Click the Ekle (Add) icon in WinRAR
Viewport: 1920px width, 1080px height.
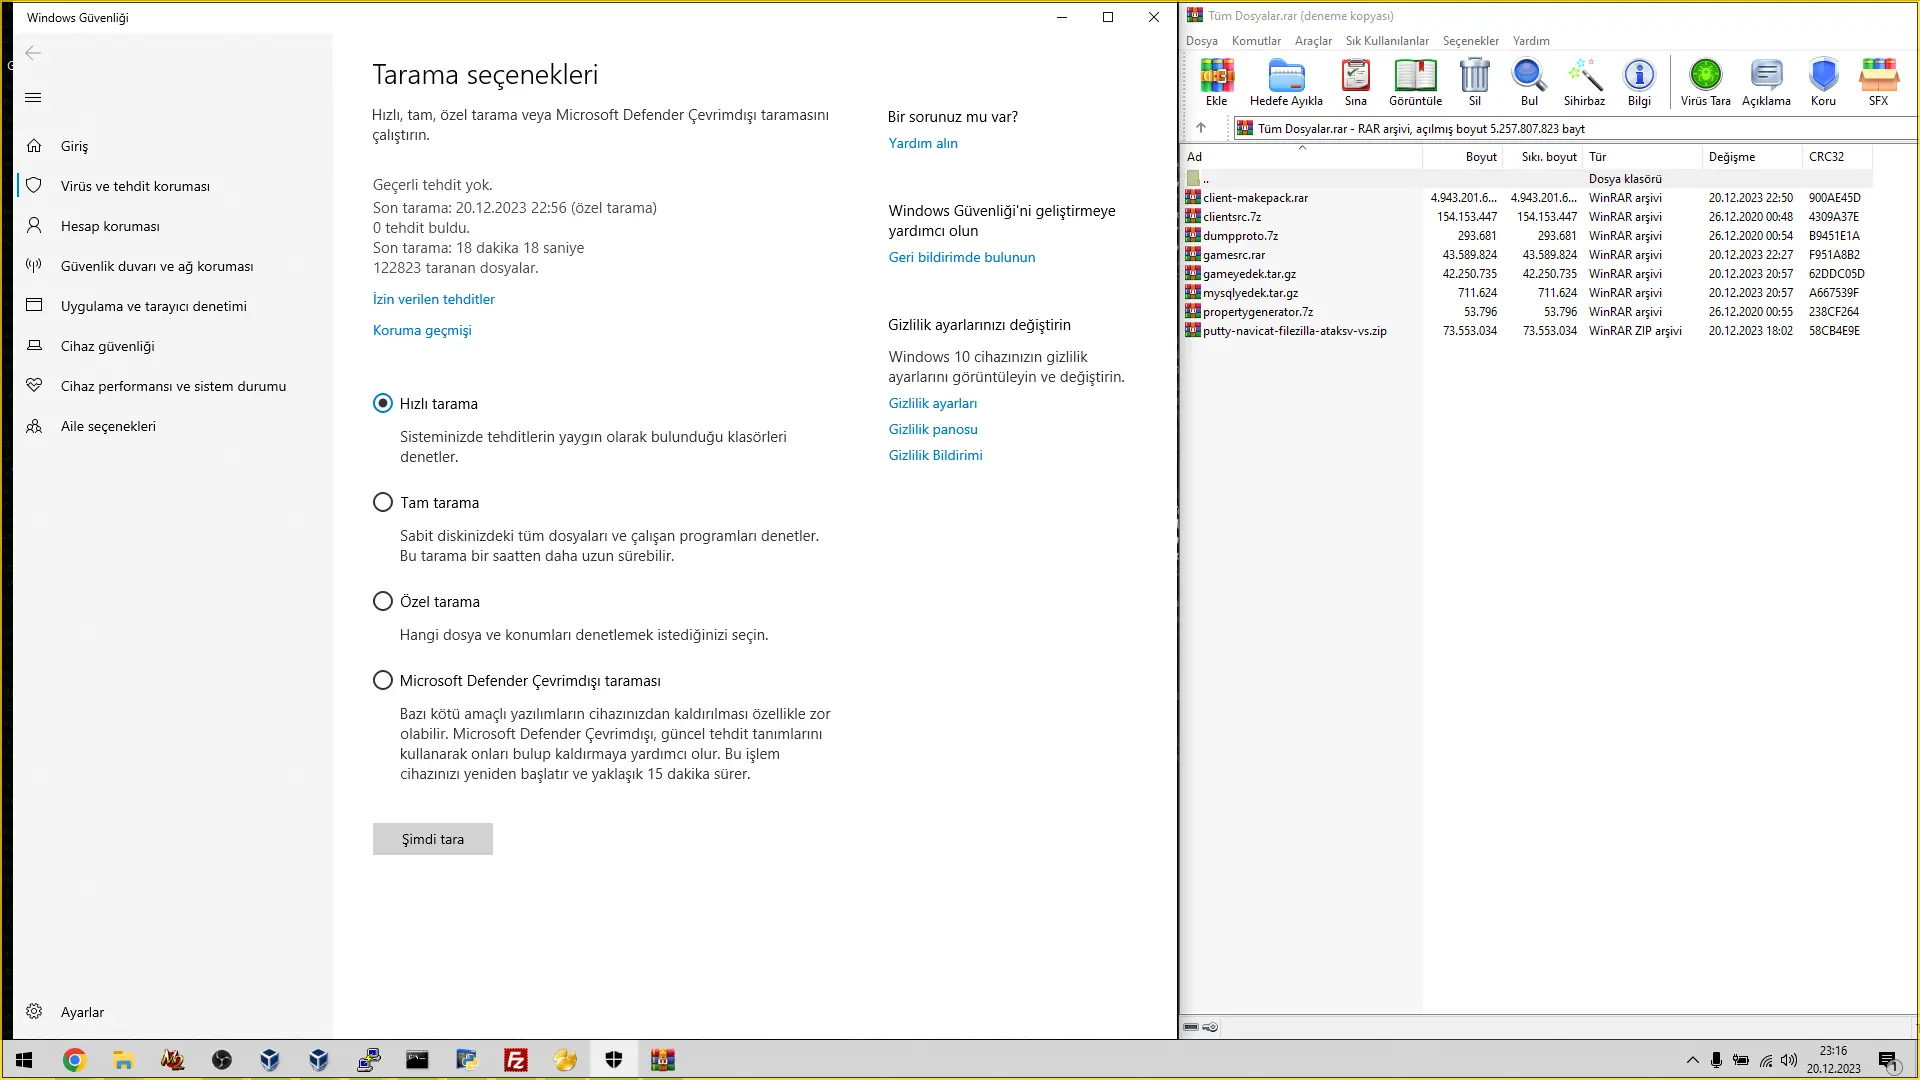1216,82
